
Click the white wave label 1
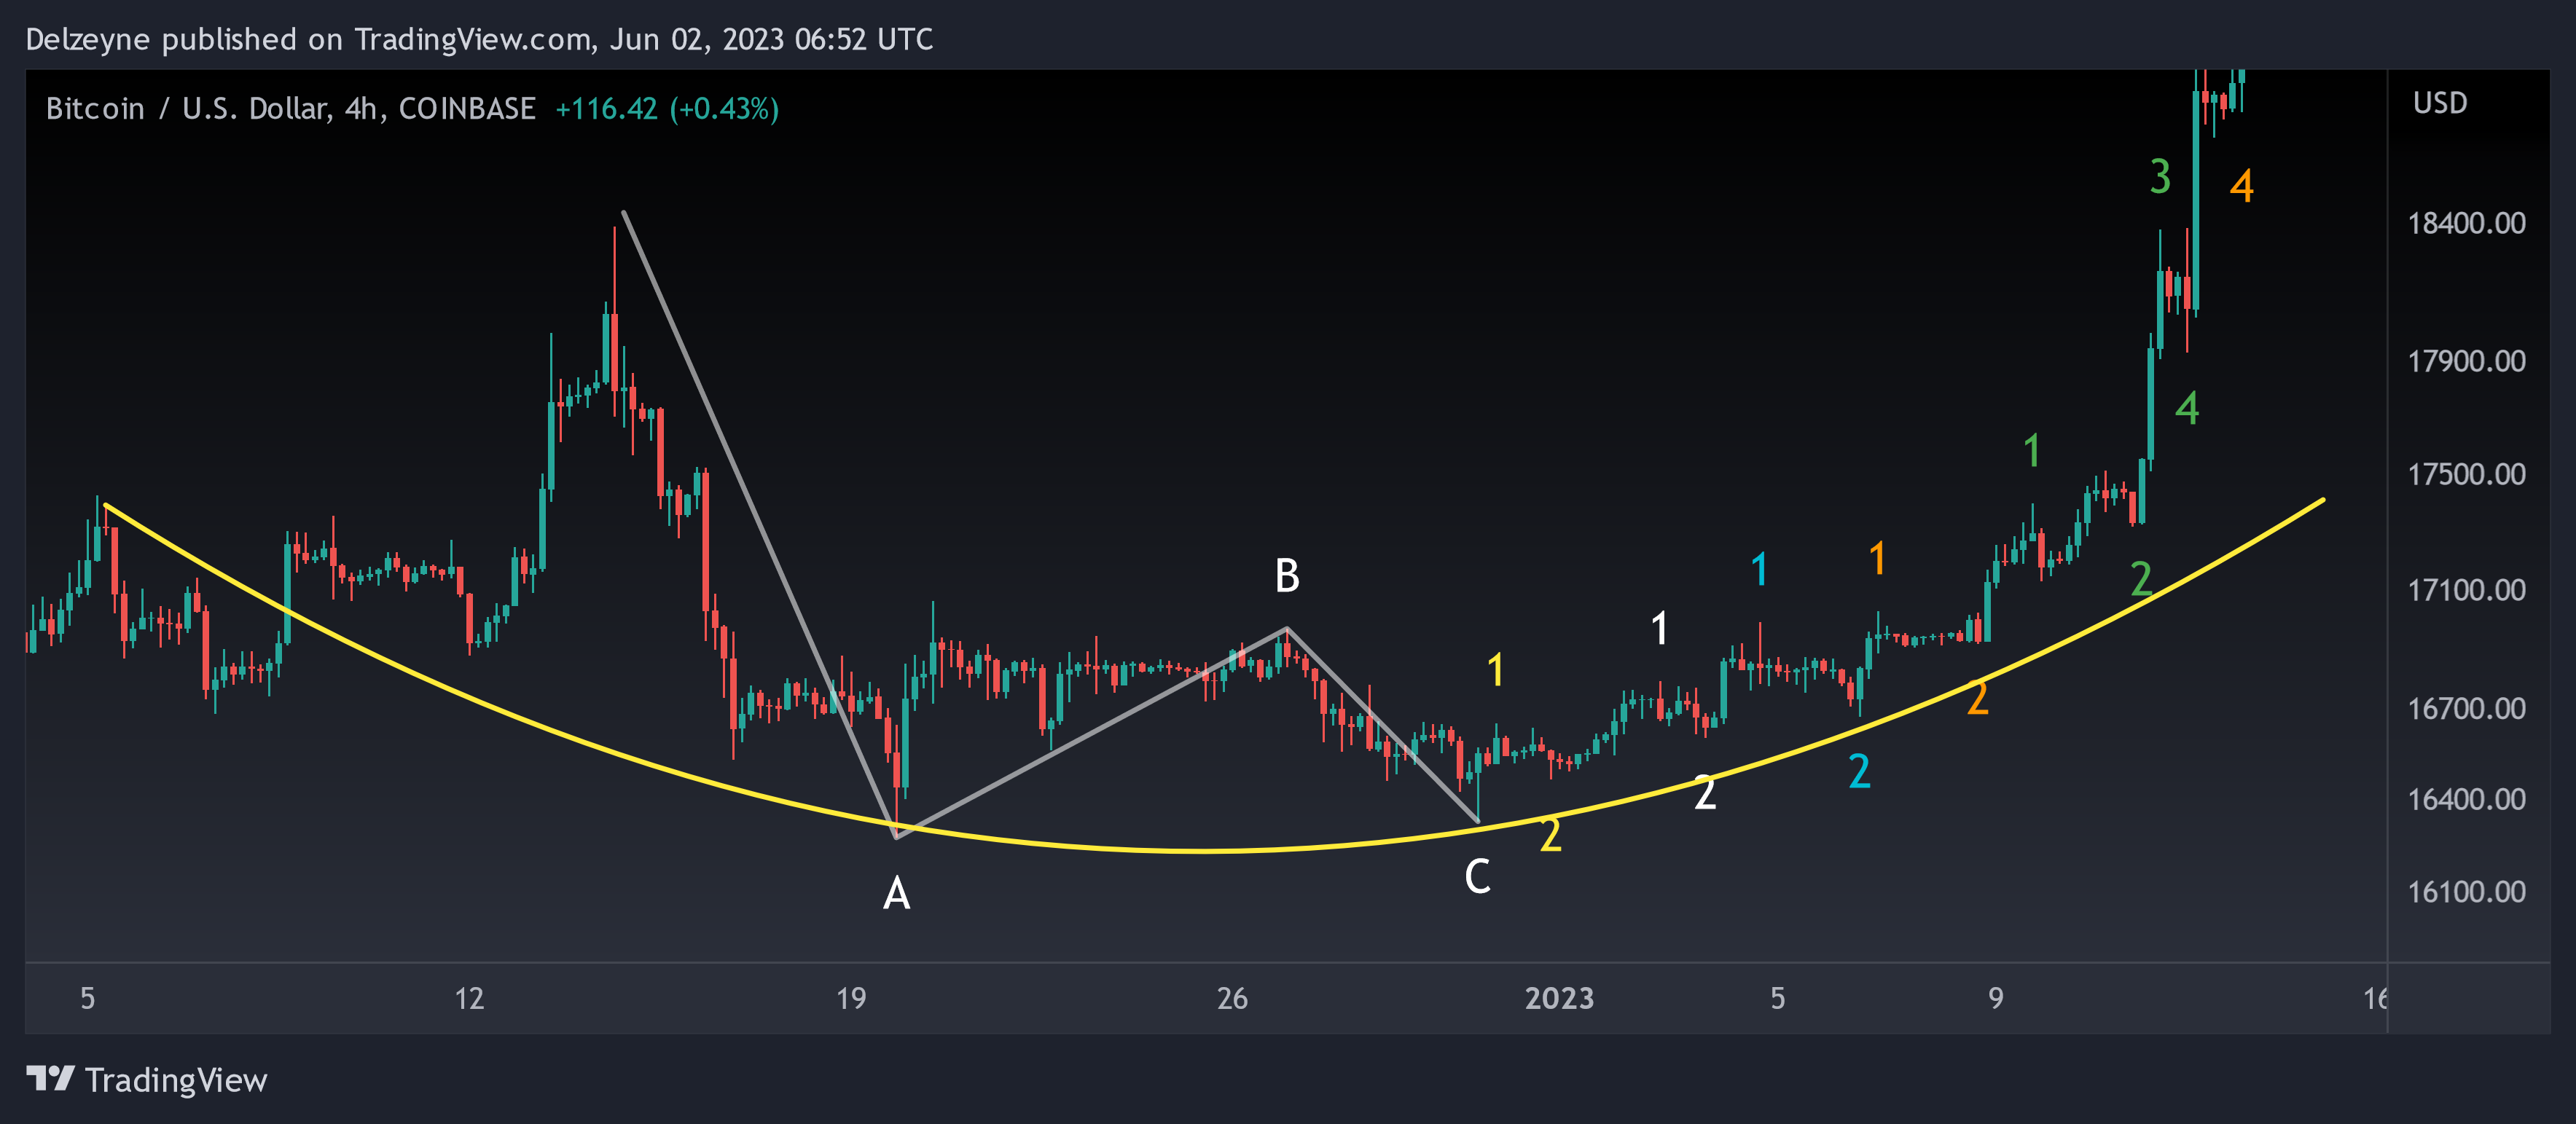1659,628
